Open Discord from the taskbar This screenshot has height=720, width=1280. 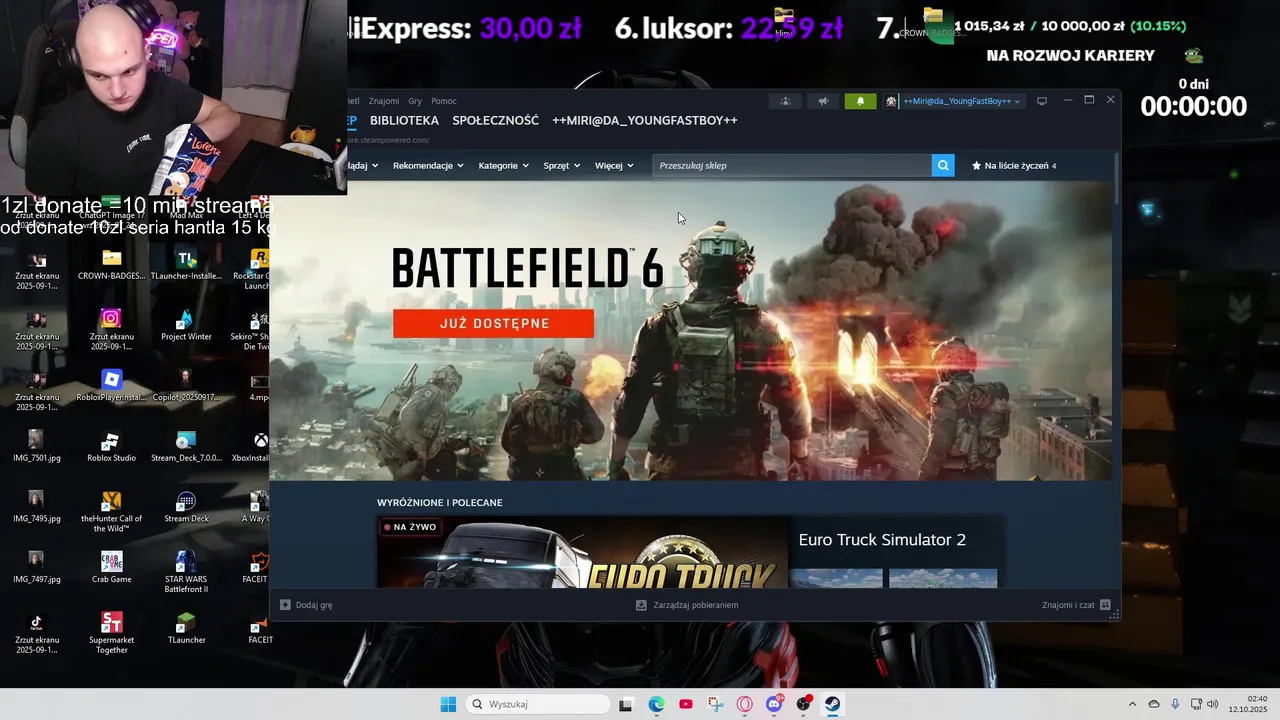774,704
